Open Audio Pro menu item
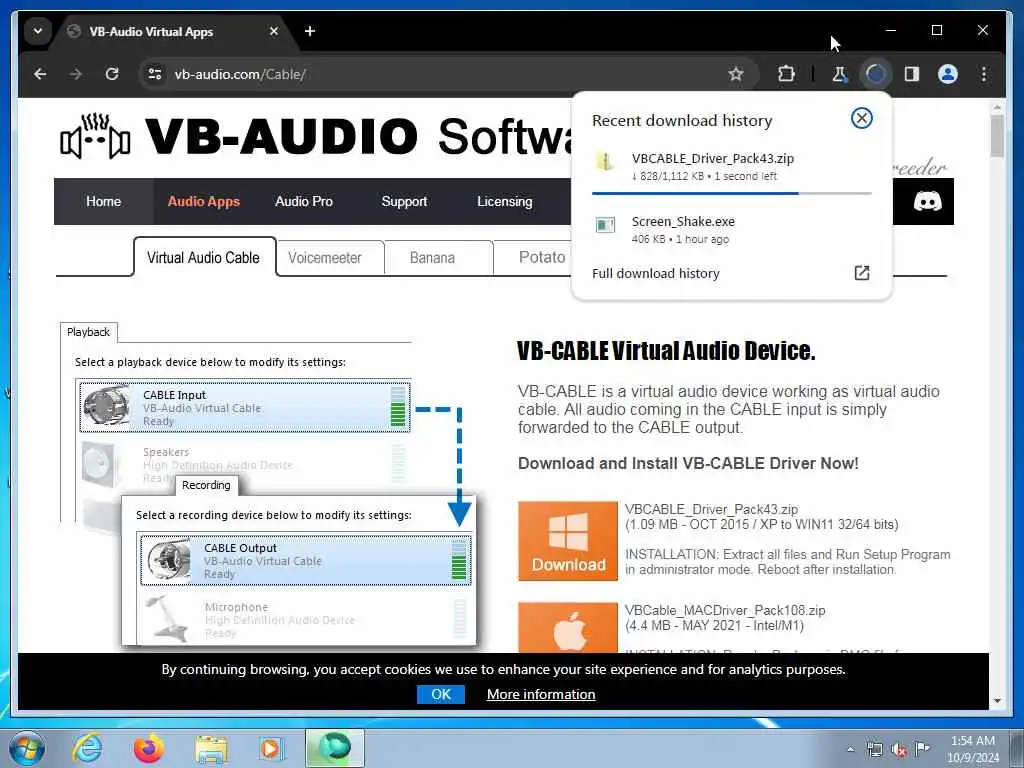 coord(304,202)
